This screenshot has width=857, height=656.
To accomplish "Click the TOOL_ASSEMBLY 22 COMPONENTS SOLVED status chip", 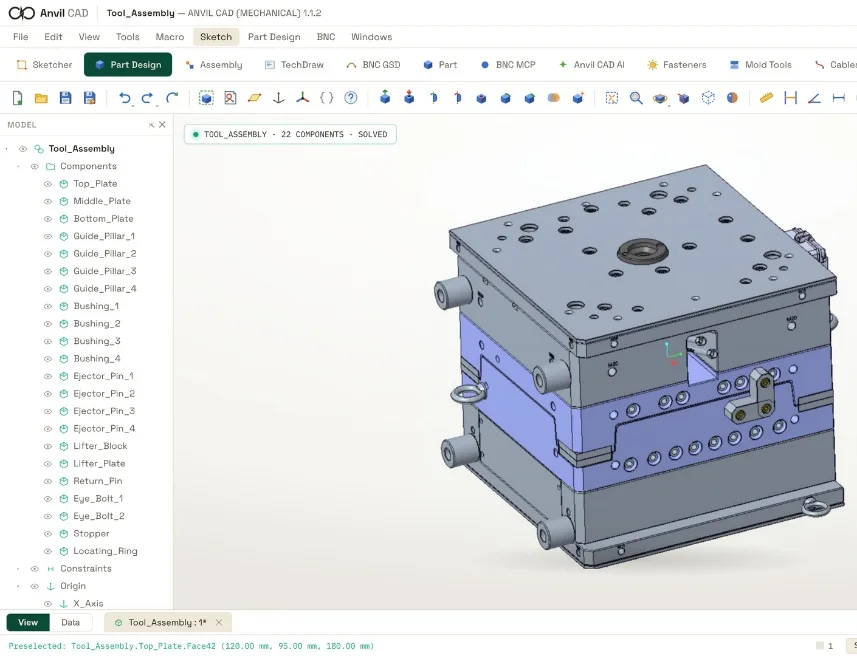I will coord(290,134).
